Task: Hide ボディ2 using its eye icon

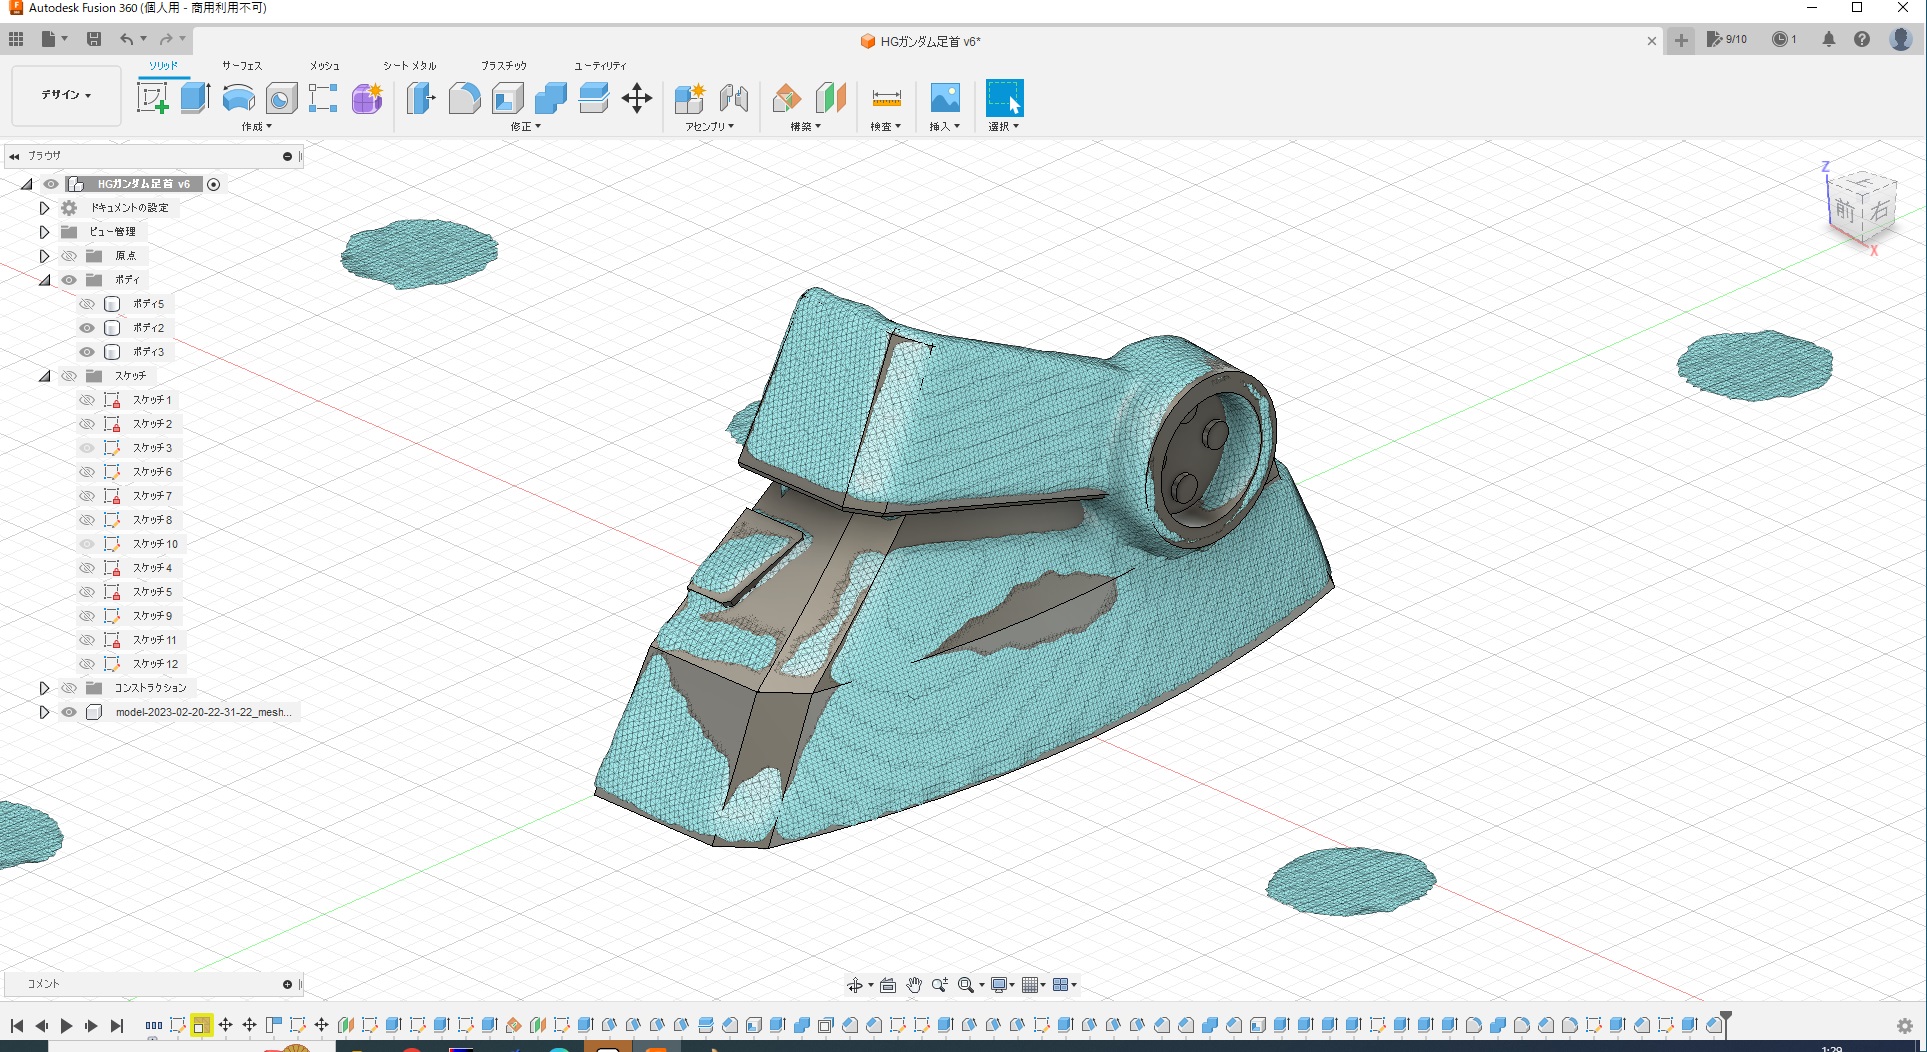Action: pyautogui.click(x=87, y=328)
